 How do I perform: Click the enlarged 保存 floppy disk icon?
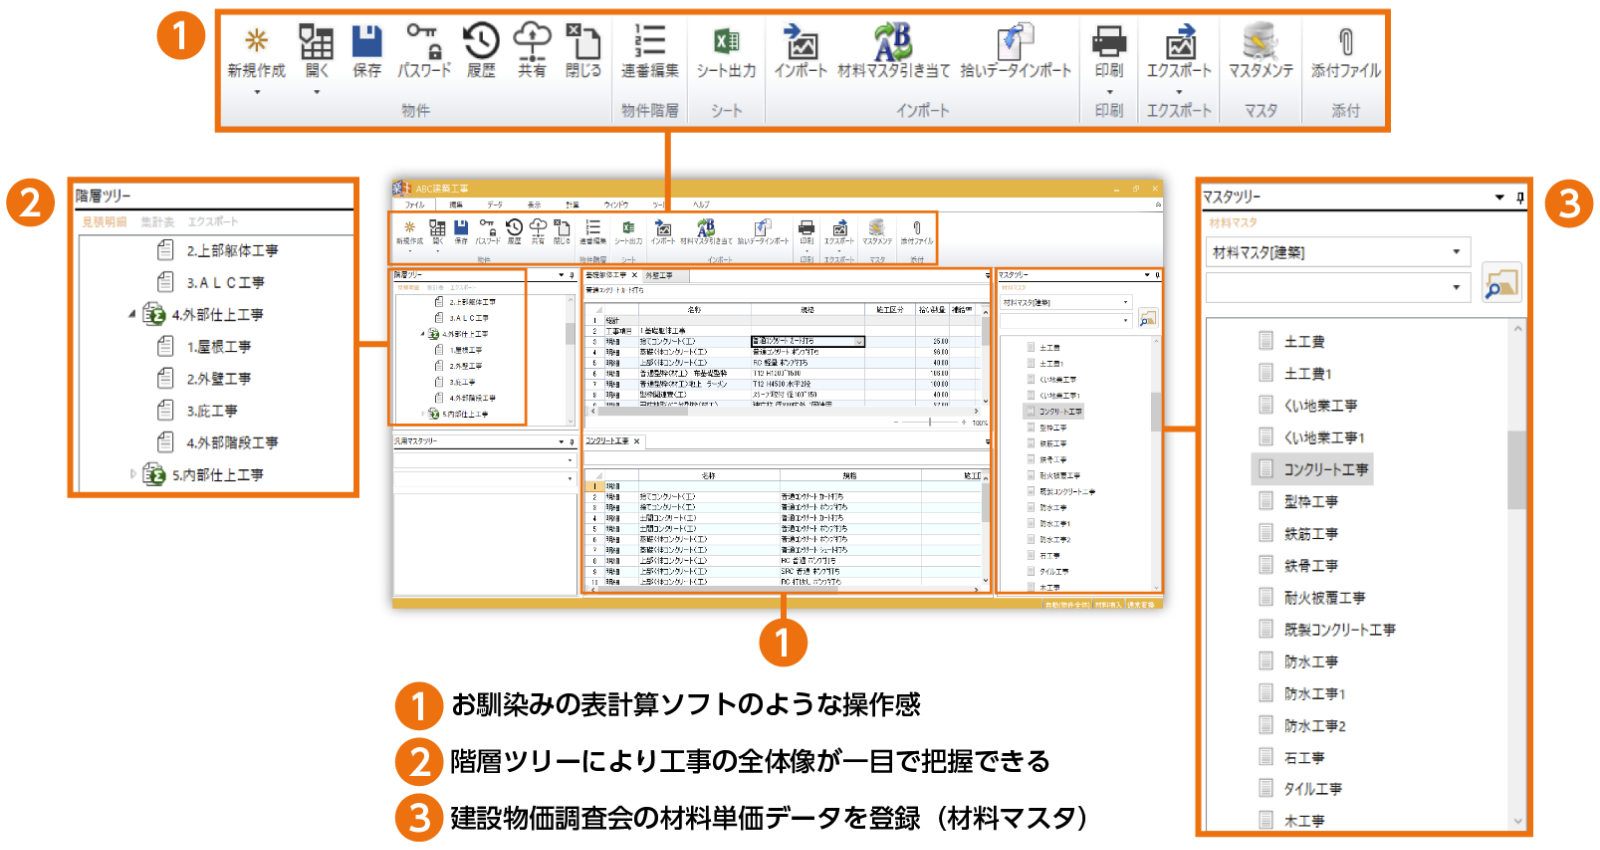(367, 42)
